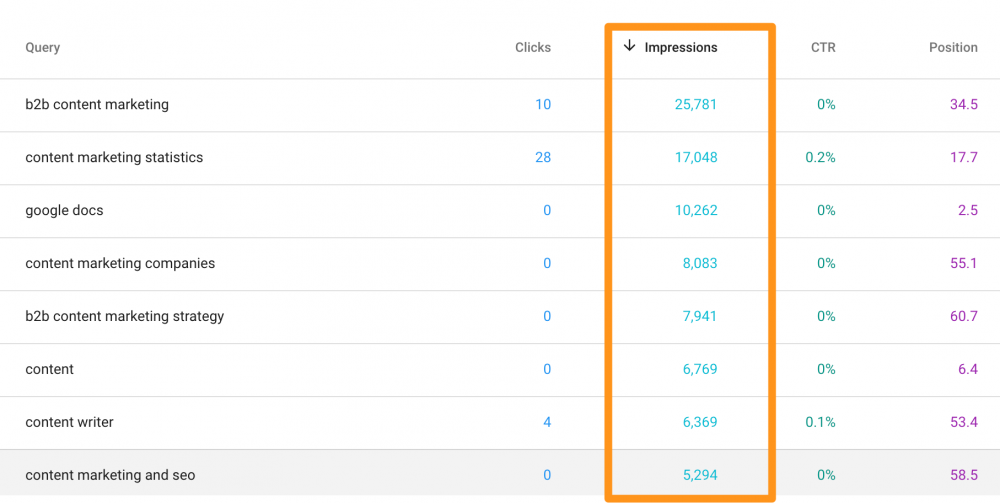The height and width of the screenshot is (503, 1000).
Task: Select the "content writer" query row
Action: [x=70, y=422]
